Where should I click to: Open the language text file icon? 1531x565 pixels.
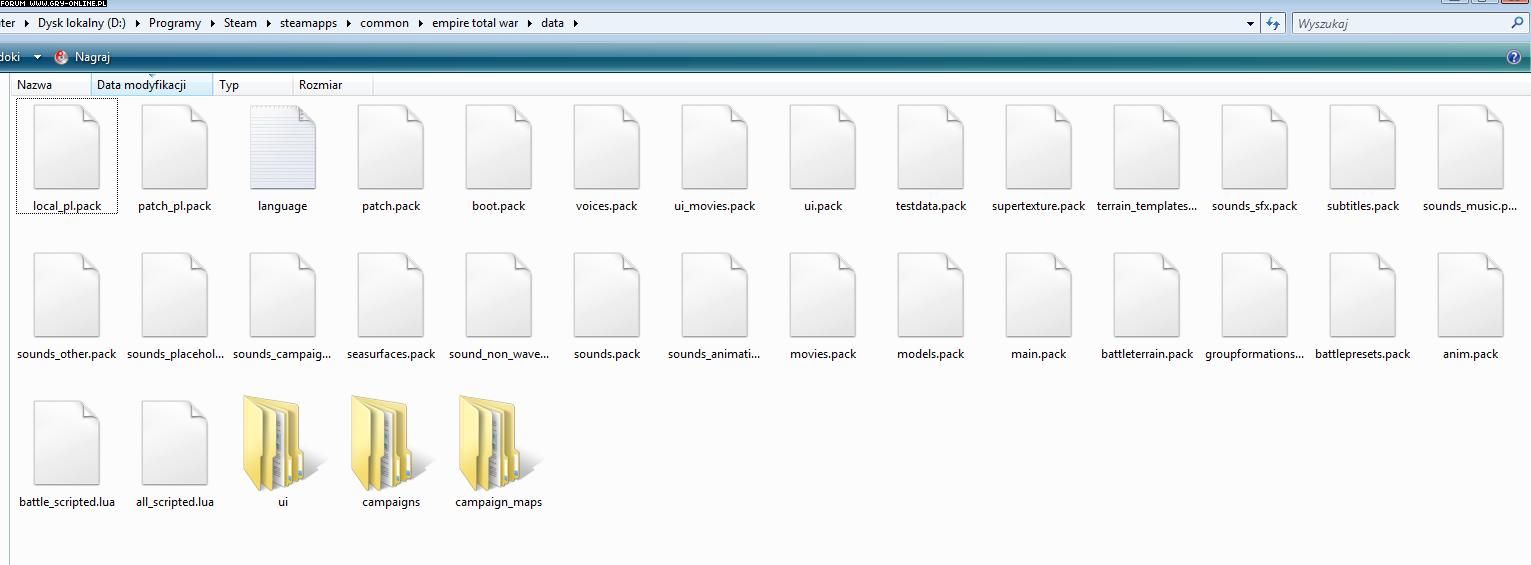click(283, 147)
